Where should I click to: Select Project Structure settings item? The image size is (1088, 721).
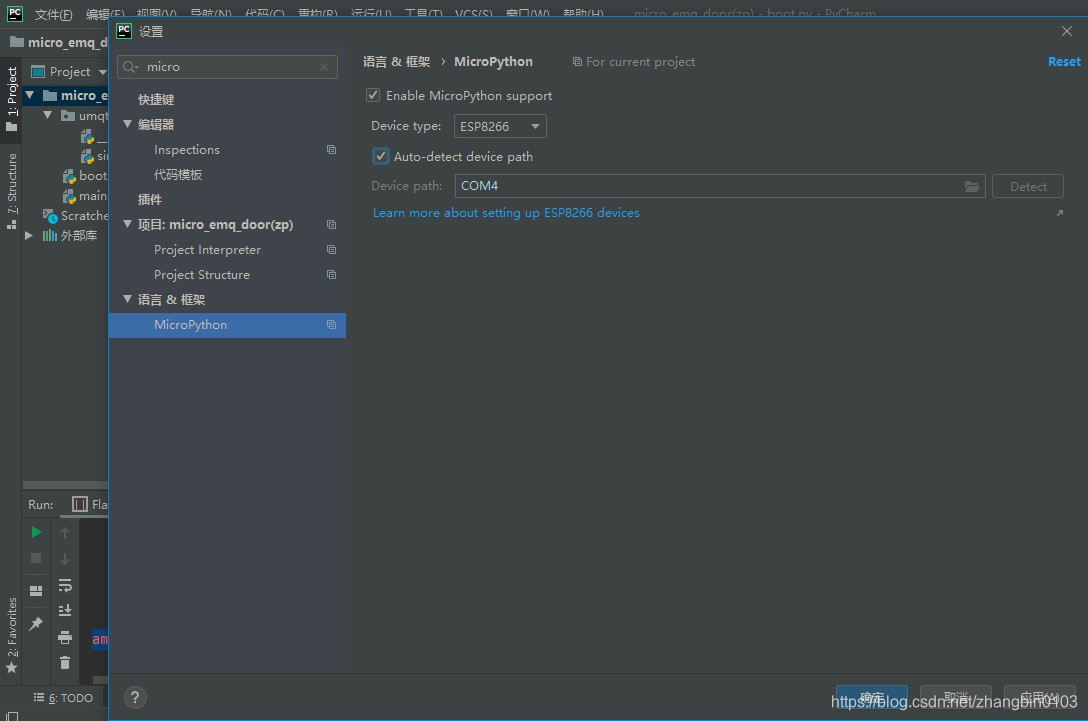pos(202,275)
